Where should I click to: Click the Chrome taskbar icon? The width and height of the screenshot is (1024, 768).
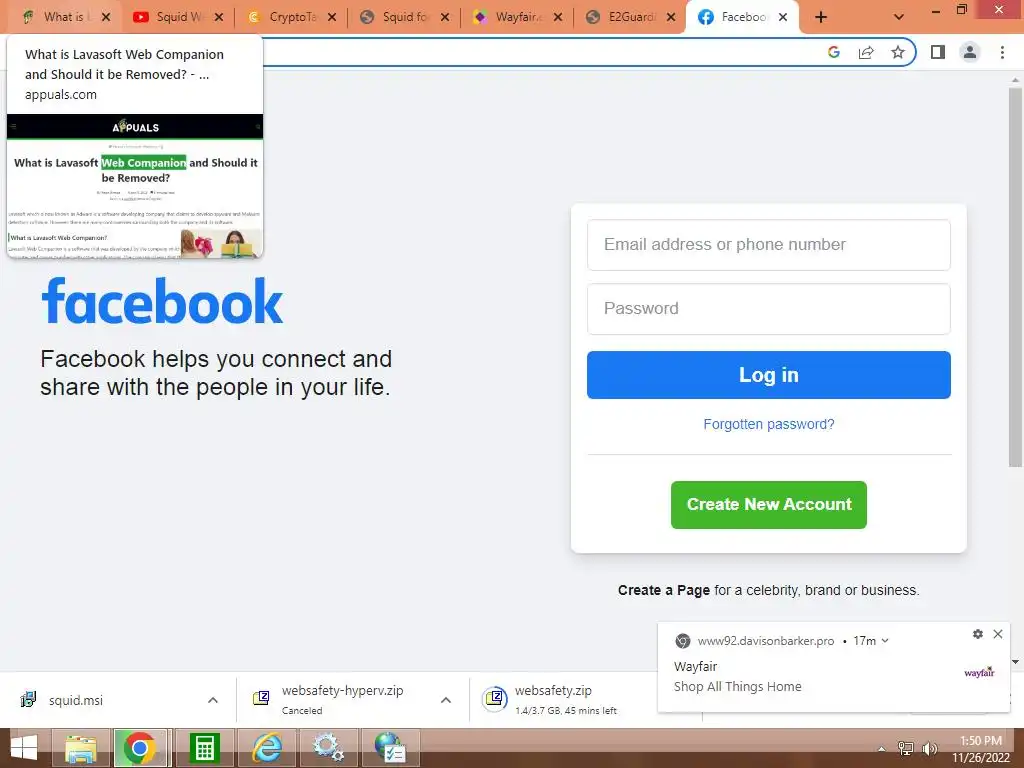click(x=140, y=748)
